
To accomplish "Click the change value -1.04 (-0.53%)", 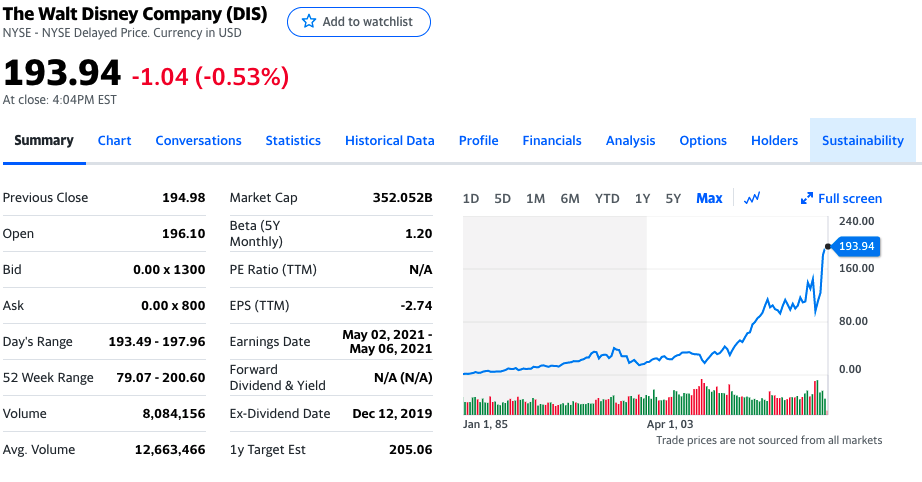I will [x=211, y=76].
